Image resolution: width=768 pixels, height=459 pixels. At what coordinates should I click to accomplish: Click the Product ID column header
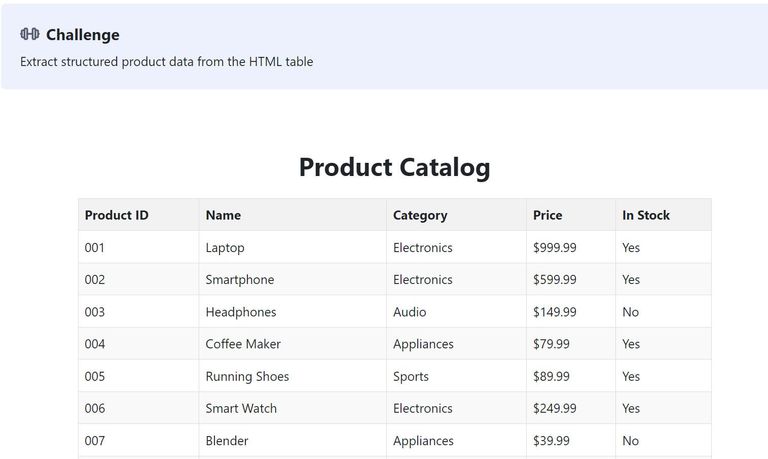[116, 215]
